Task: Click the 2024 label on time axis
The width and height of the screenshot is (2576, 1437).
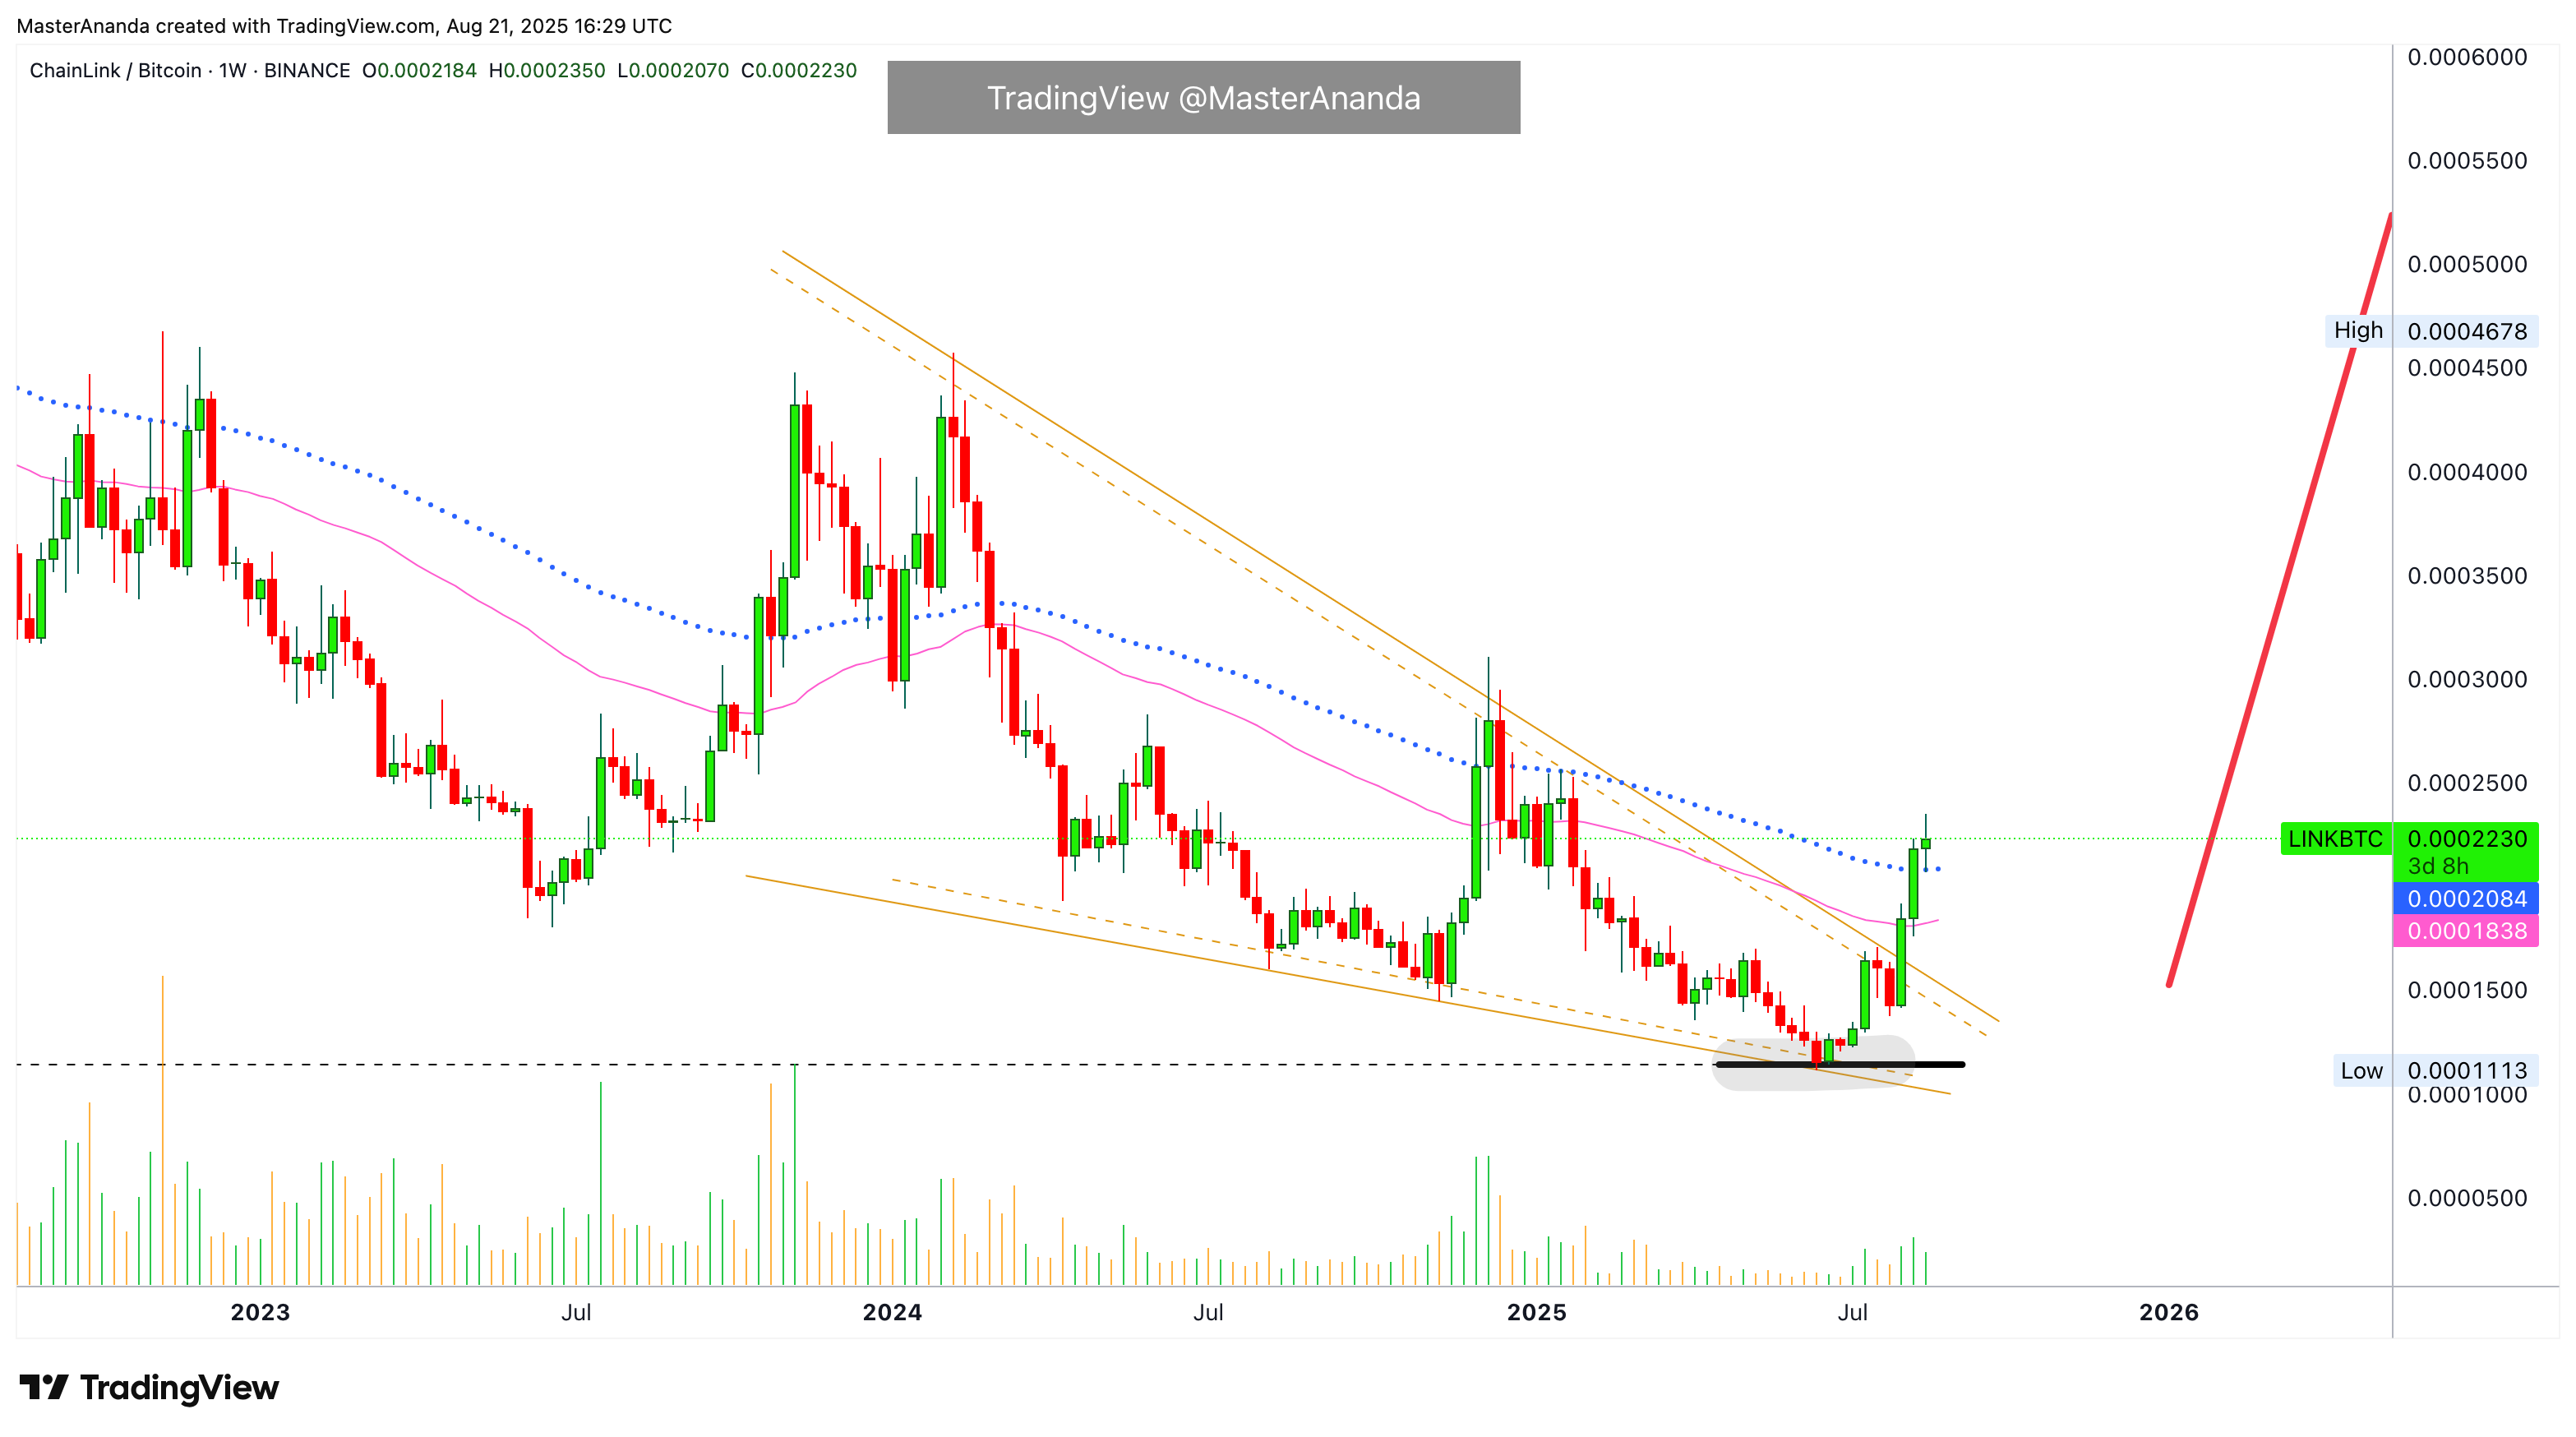Action: [892, 1312]
